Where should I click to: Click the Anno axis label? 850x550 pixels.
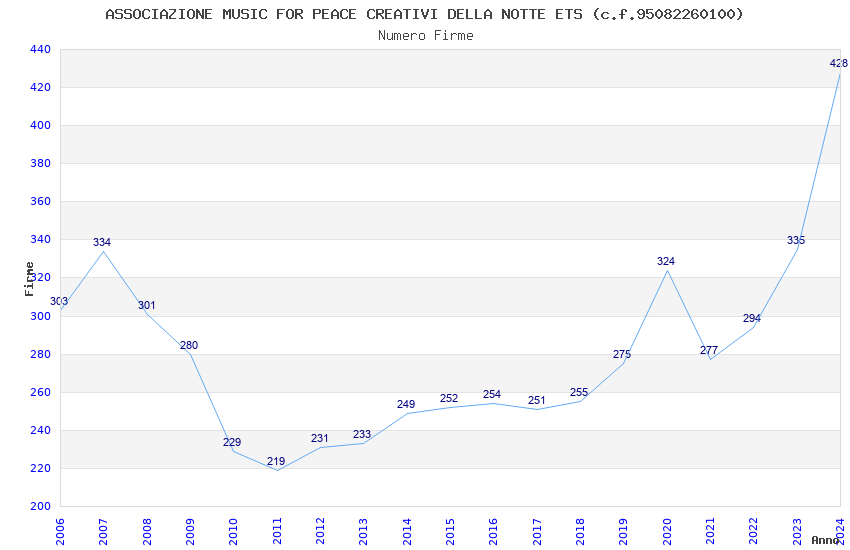825,540
